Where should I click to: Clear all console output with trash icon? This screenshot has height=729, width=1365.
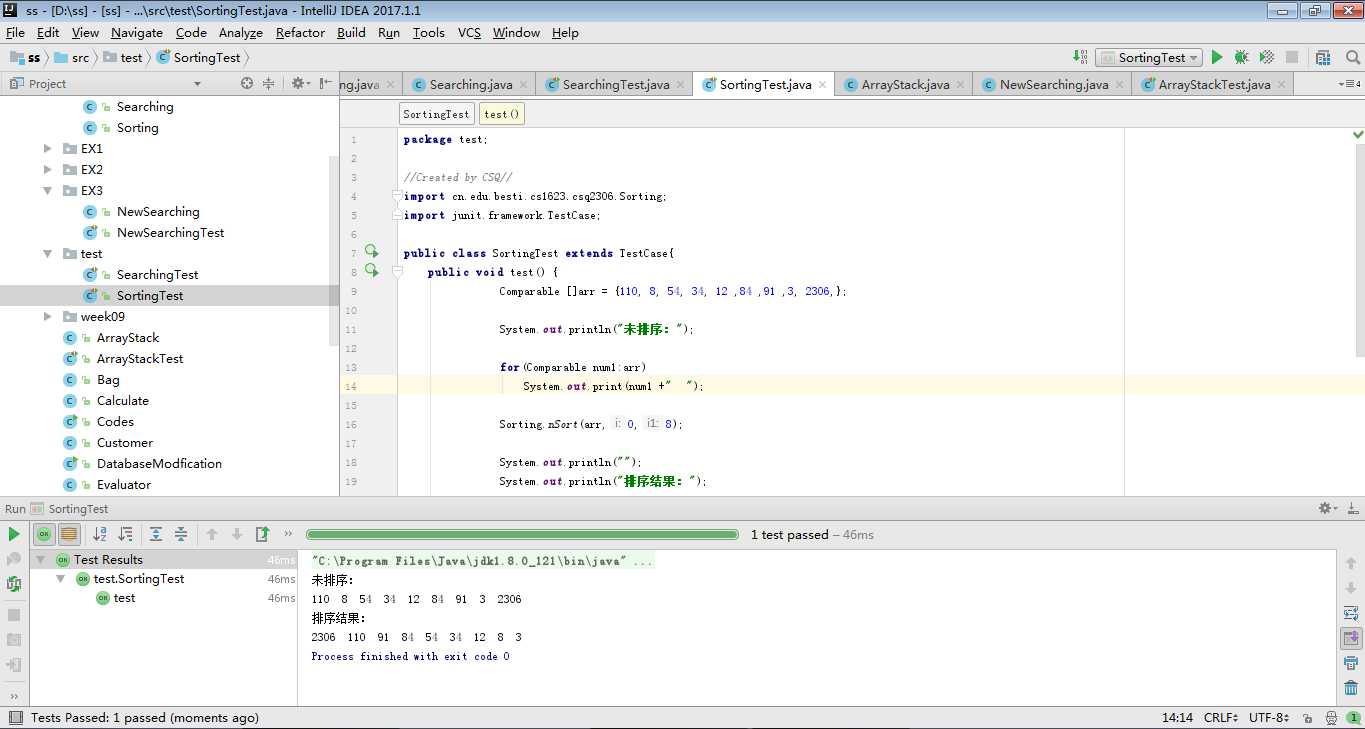(x=1351, y=688)
